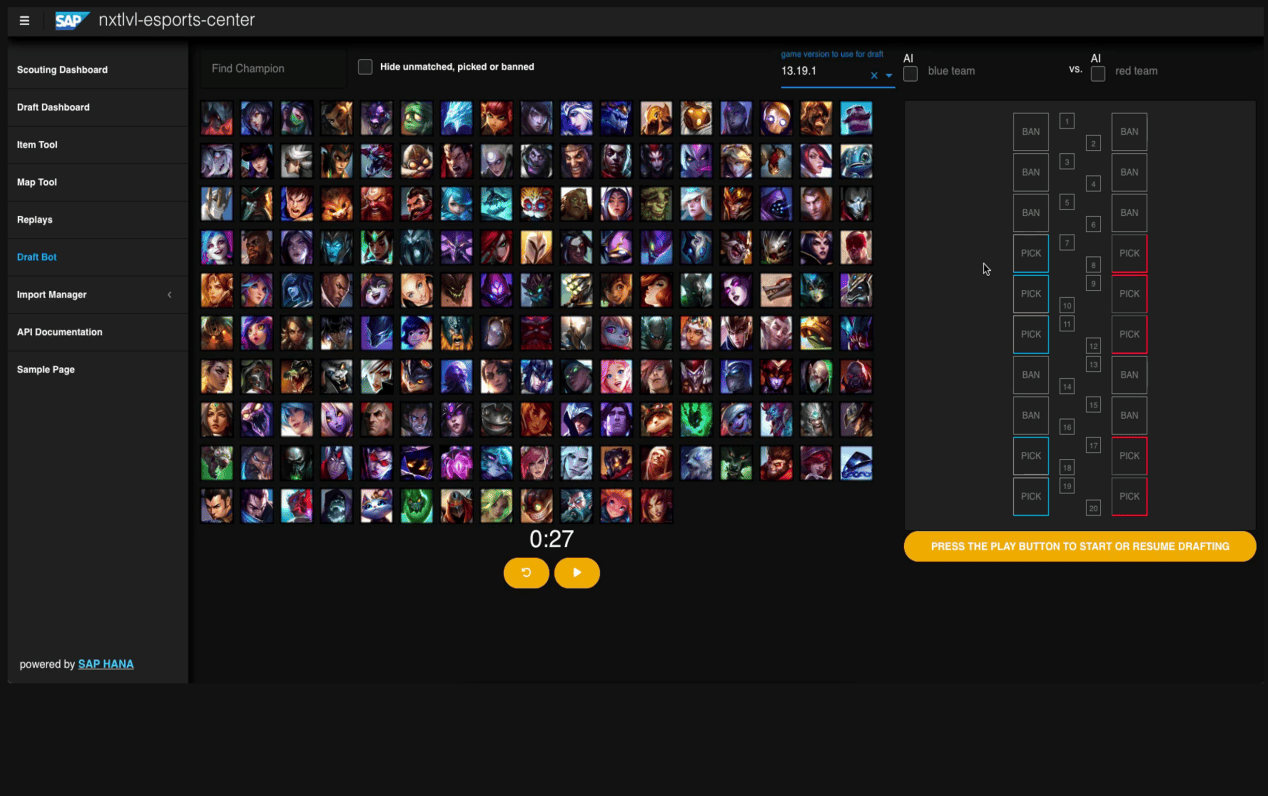Clear the 13.19.1 game version selection
The width and height of the screenshot is (1268, 796).
pos(874,75)
